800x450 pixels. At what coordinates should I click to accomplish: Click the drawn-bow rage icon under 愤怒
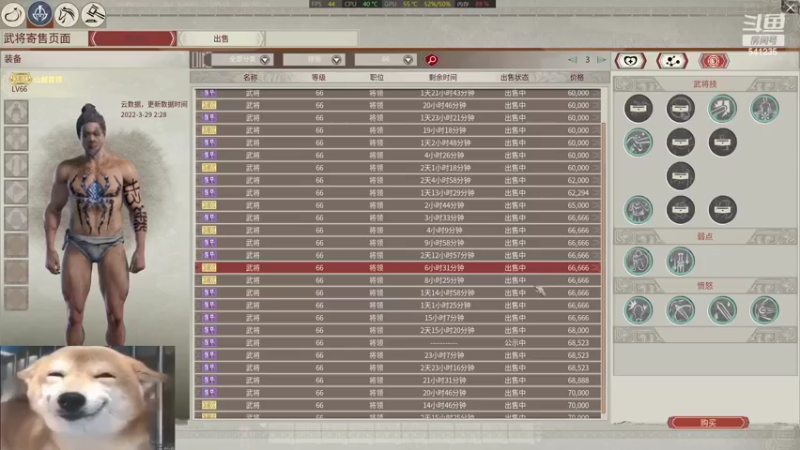pyautogui.click(x=764, y=310)
